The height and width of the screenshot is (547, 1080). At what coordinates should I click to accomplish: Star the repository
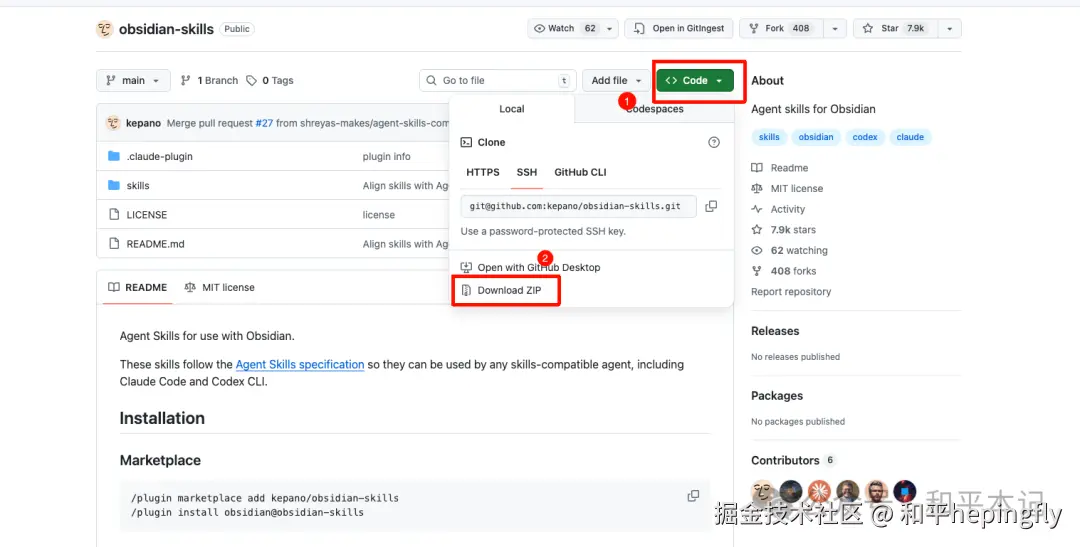tap(895, 28)
